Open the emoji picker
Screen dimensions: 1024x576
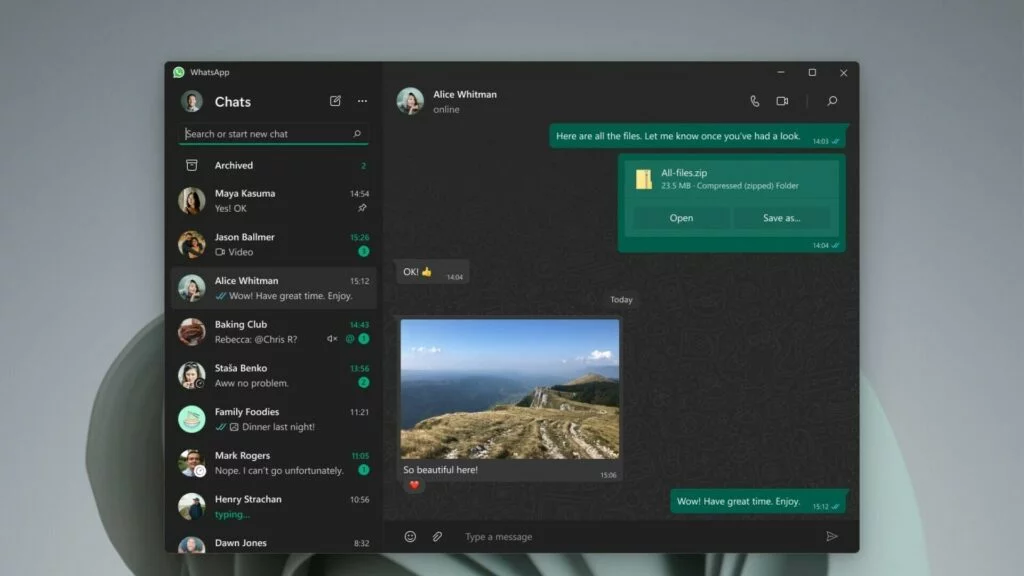click(410, 536)
